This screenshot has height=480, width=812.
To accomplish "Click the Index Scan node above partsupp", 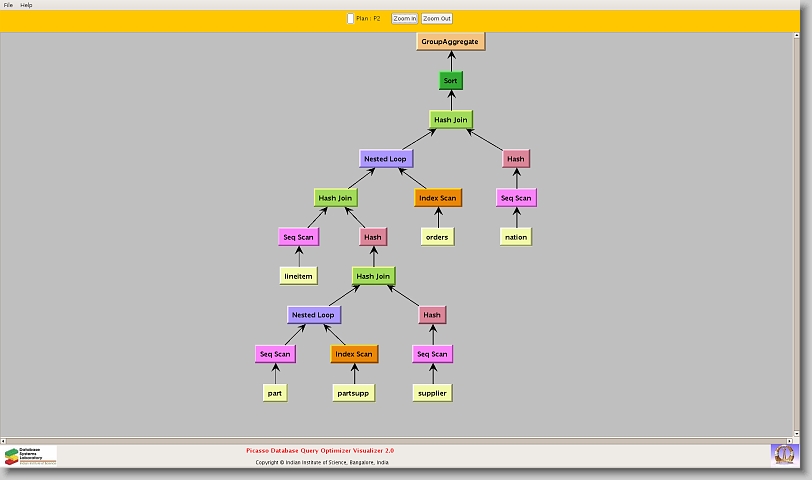I will tap(354, 354).
